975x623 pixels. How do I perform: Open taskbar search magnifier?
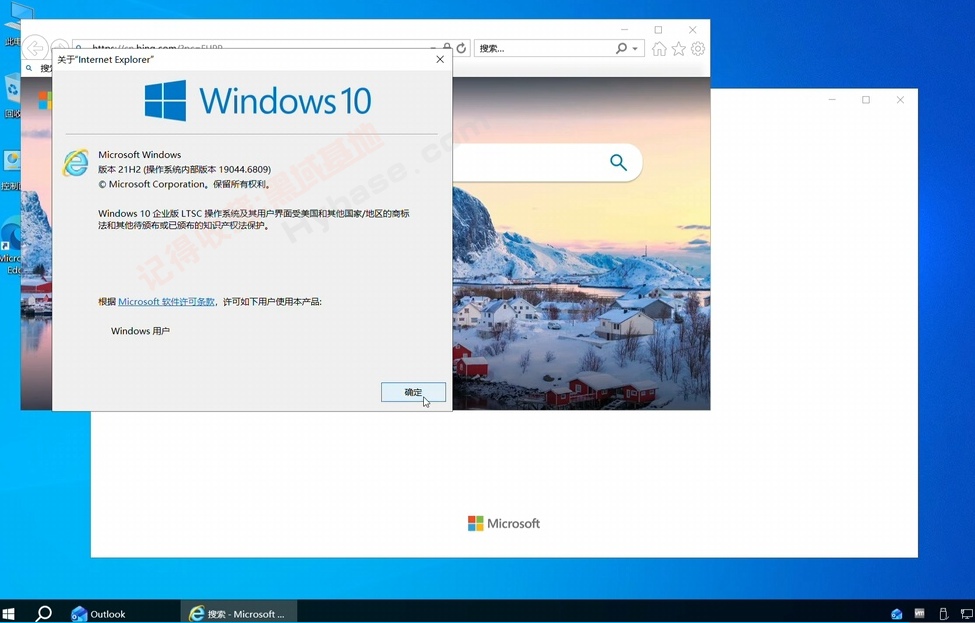point(44,614)
